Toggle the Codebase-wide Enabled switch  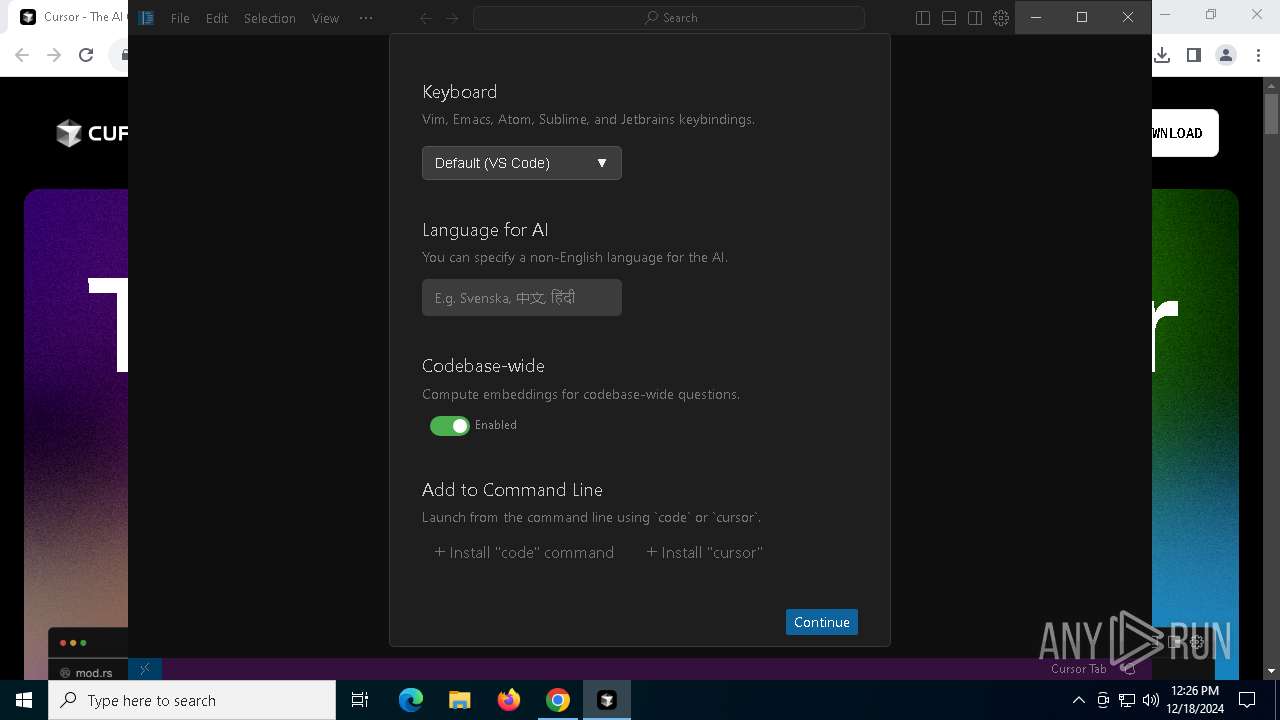(449, 425)
